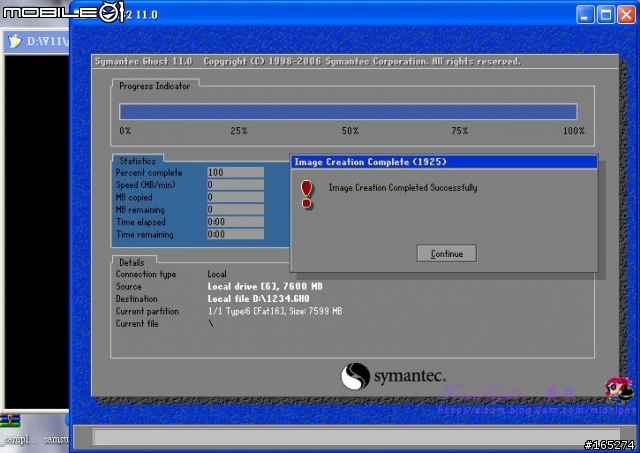Click the 50% mark on progress scale
640x453 pixels.
point(350,131)
